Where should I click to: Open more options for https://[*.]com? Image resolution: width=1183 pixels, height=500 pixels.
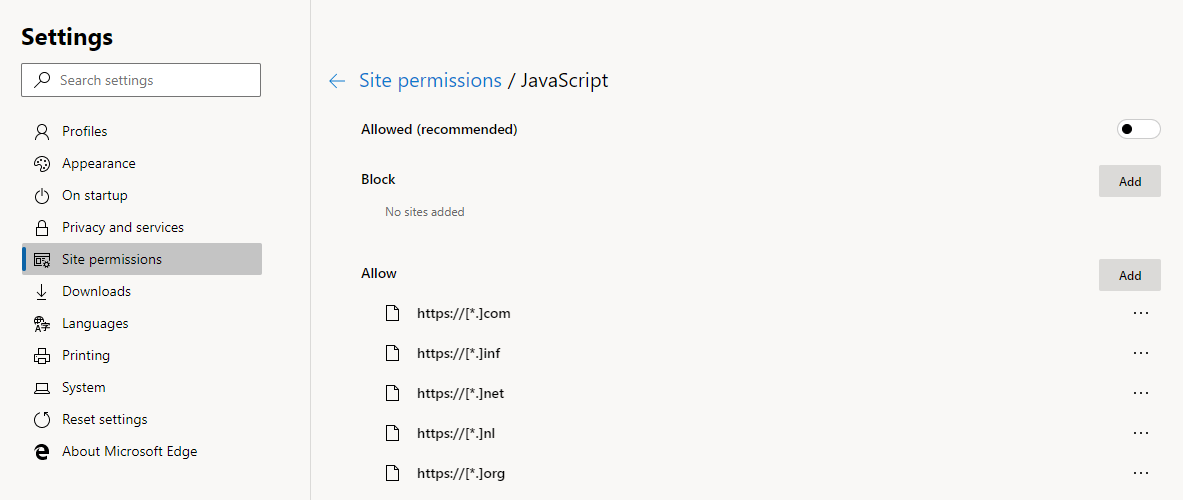(x=1141, y=313)
